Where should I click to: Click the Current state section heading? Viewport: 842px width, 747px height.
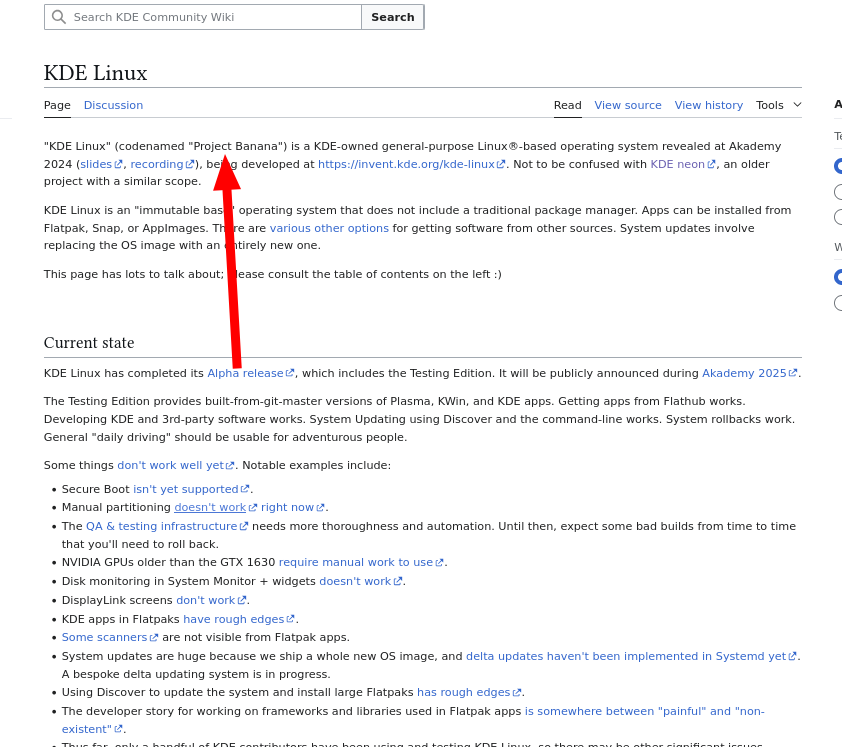[x=89, y=343]
